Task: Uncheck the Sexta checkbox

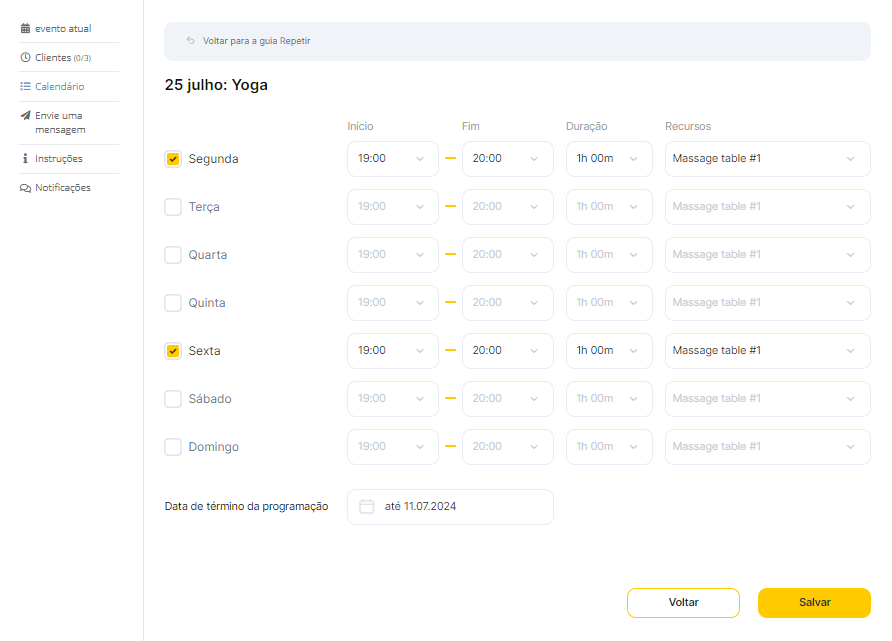Action: (173, 351)
